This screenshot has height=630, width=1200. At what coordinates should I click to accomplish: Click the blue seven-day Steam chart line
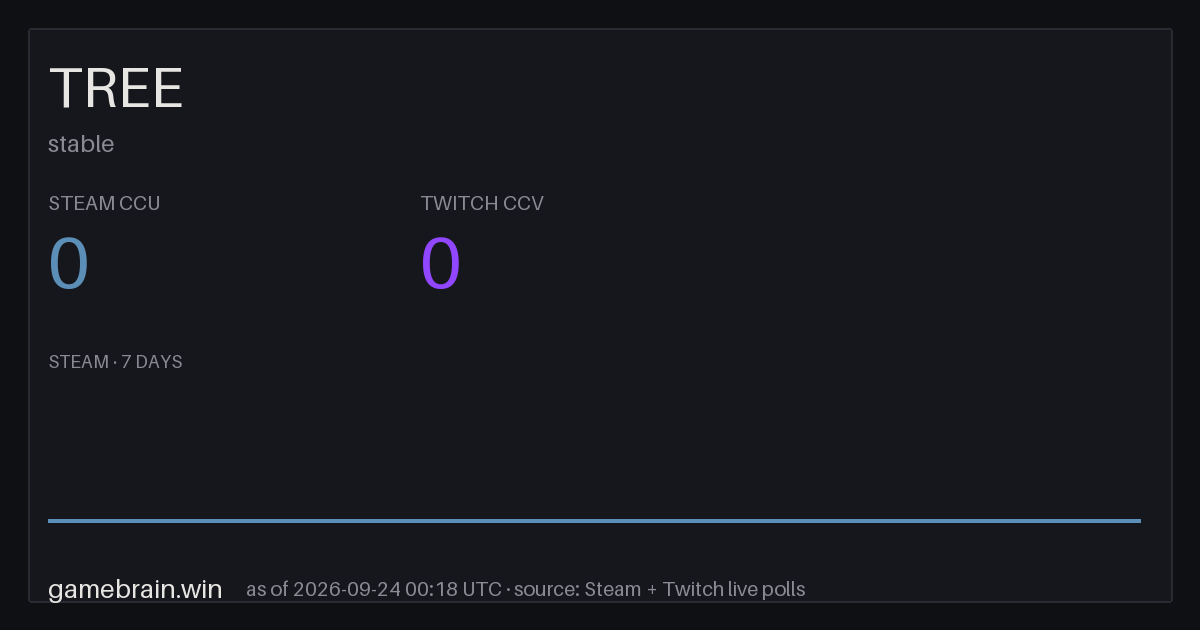[x=594, y=520]
